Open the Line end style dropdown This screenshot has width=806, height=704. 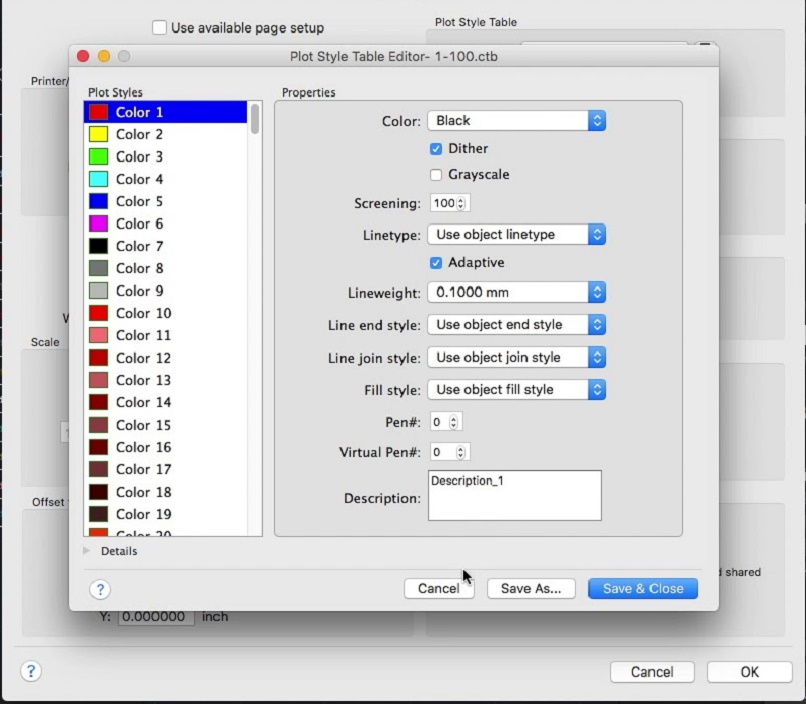[516, 325]
